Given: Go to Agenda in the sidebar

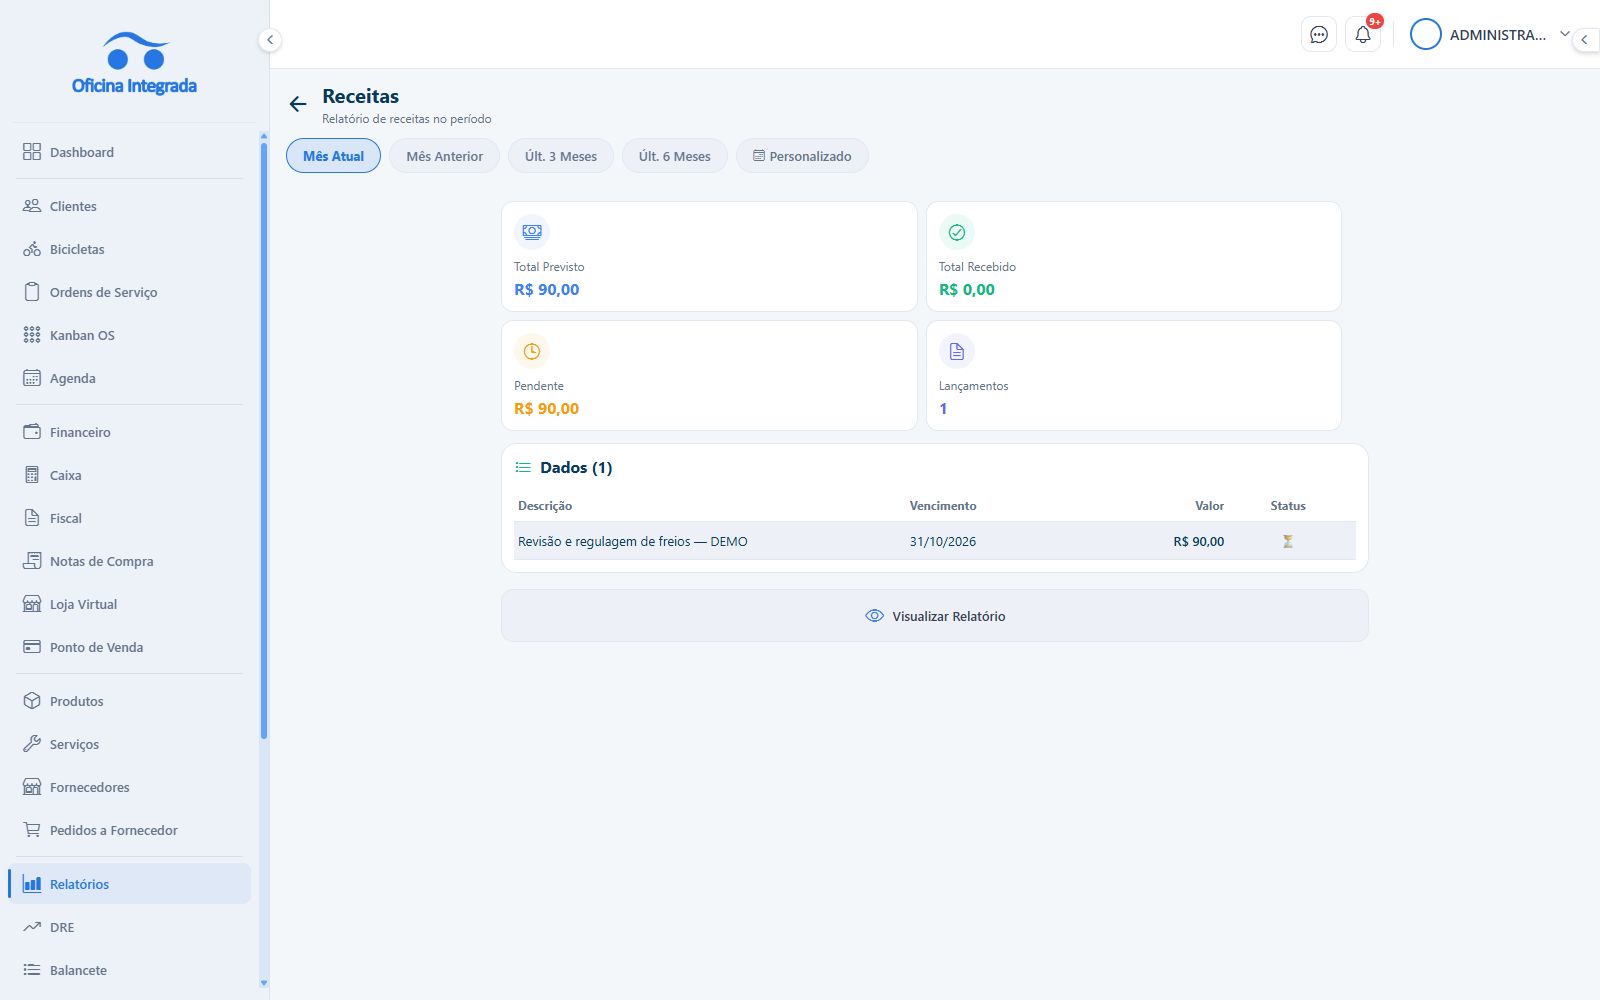Looking at the screenshot, I should tap(129, 378).
